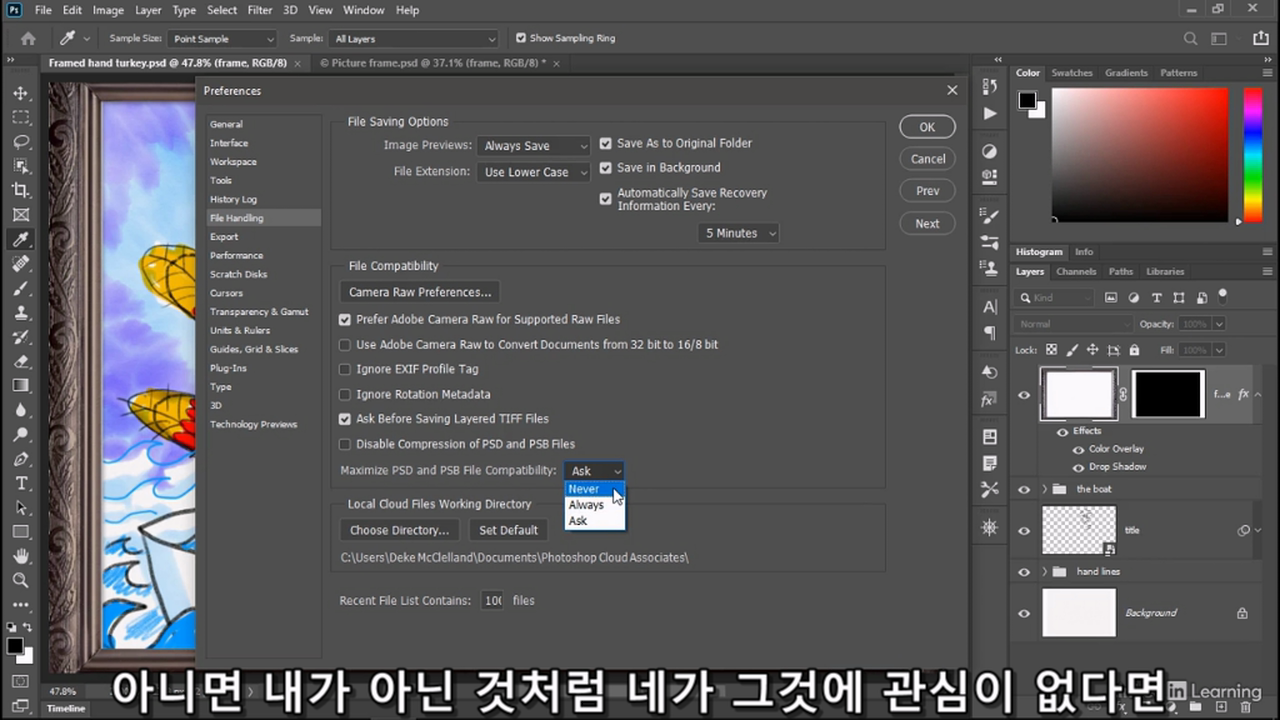Viewport: 1280px width, 720px height.
Task: Enable Disable Compression of PSD and PSB Files
Action: 345,444
